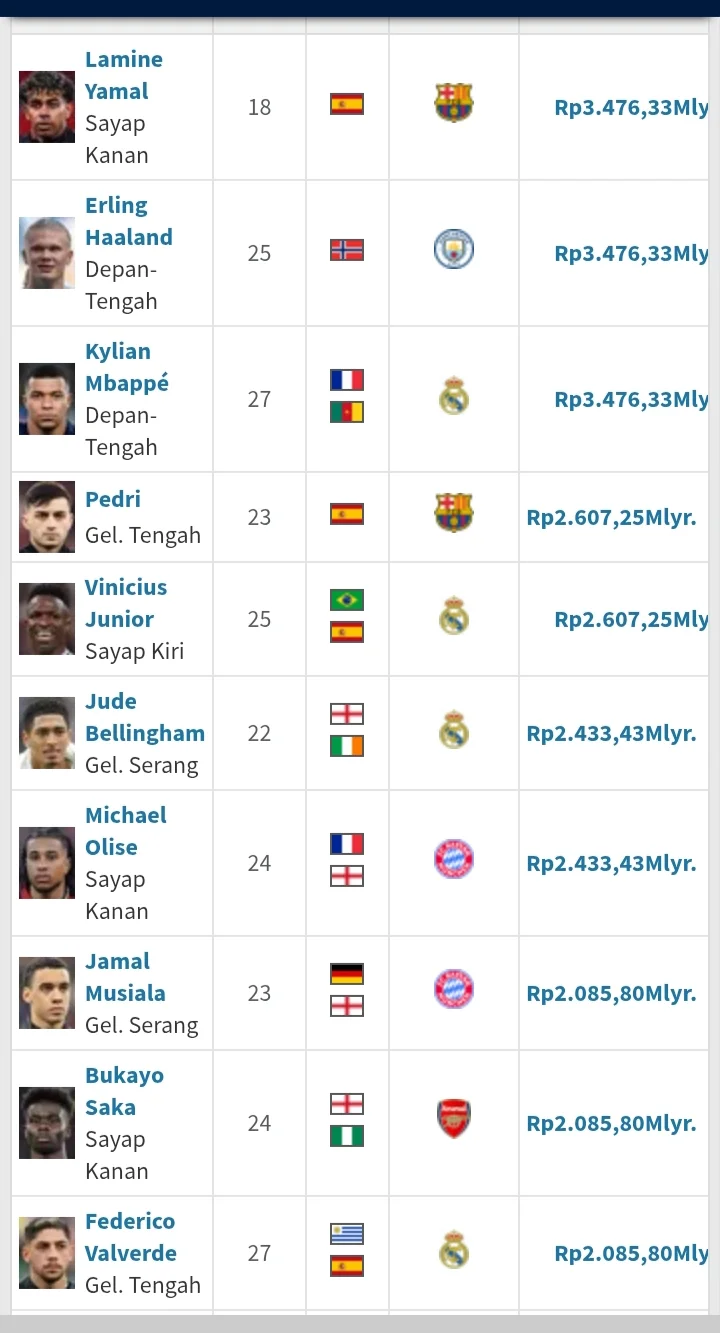Open Pedri's market value Rp2.607,25Mlyr.
Viewport: 720px width, 1333px height.
pos(611,518)
